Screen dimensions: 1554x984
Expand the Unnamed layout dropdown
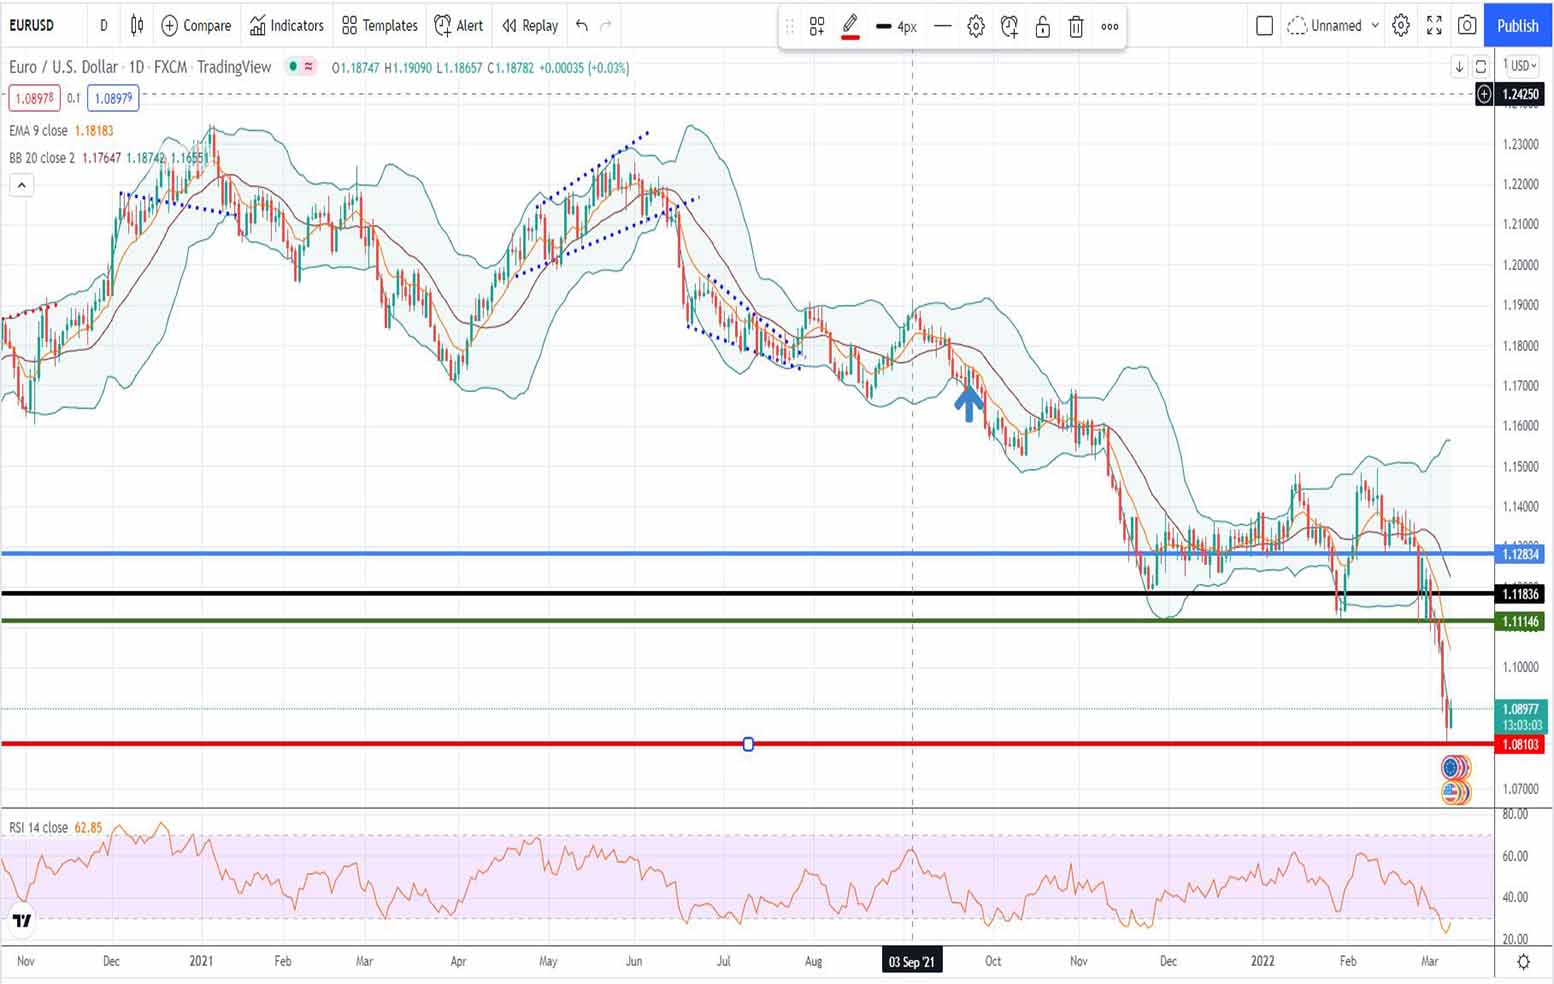[x=1375, y=25]
